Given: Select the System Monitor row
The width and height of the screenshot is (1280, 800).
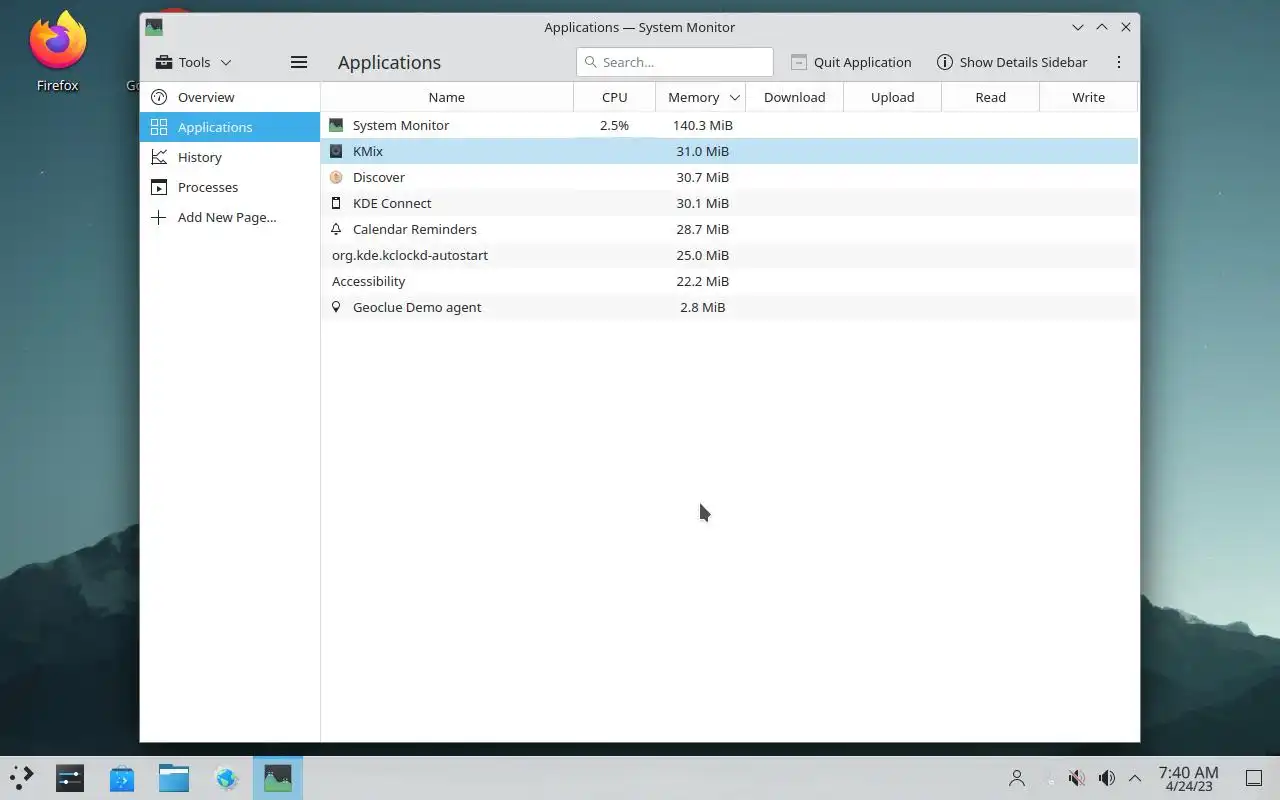Looking at the screenshot, I should [x=729, y=125].
